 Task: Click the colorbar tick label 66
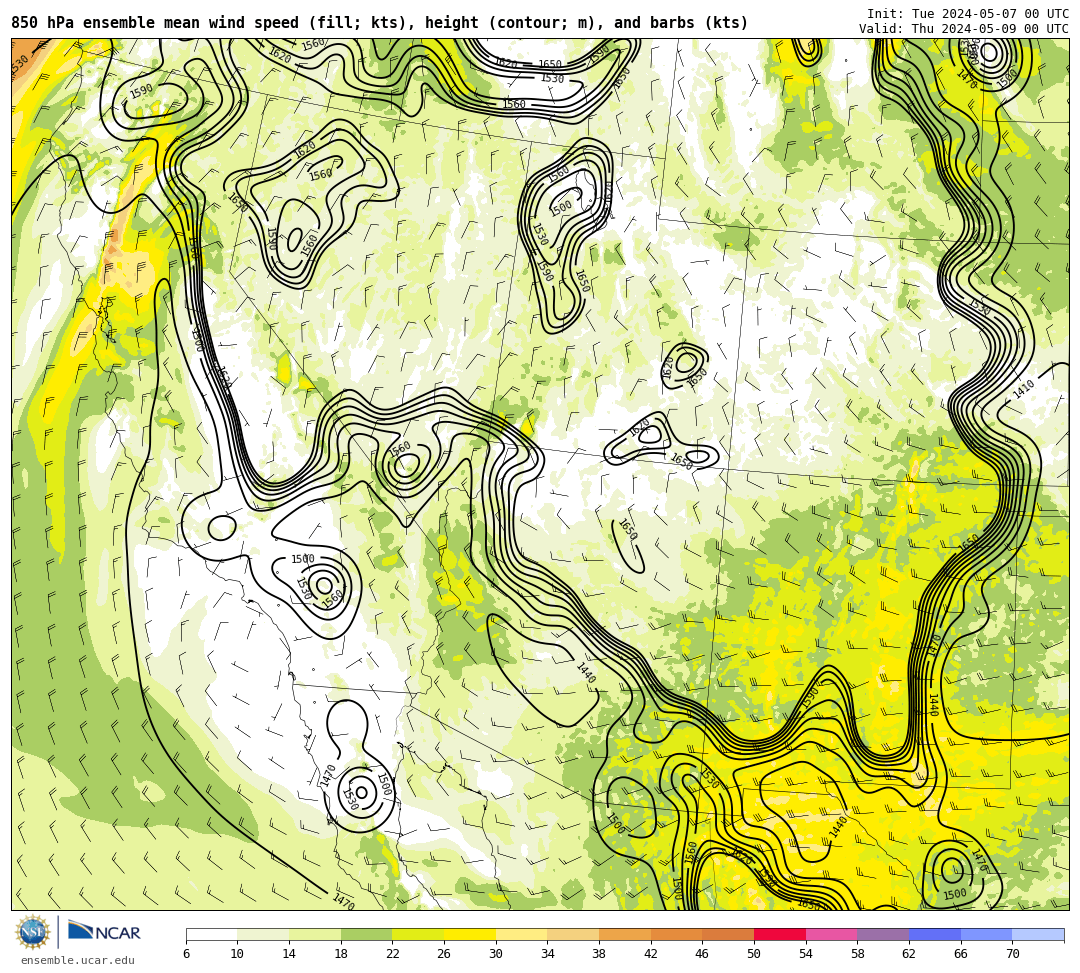pos(961,954)
